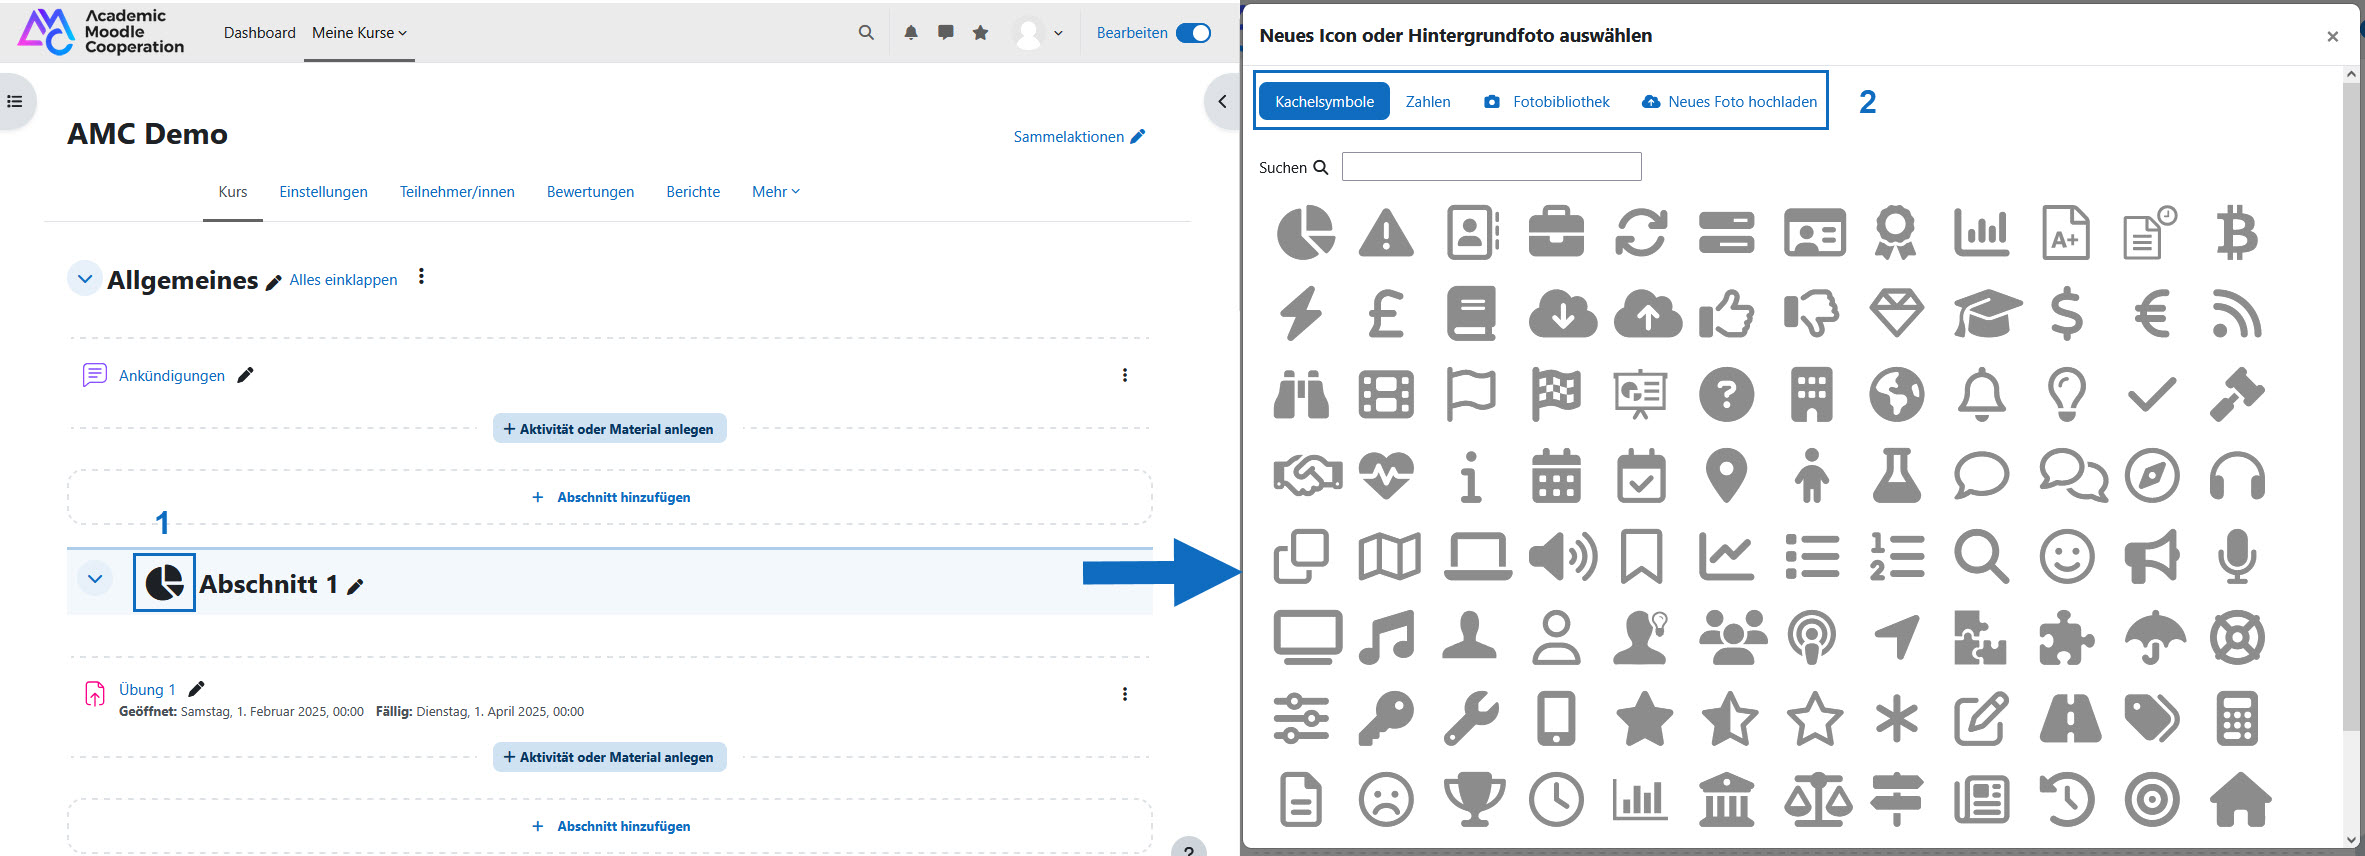Open the user avatar menu
Image resolution: width=2365 pixels, height=856 pixels.
pos(1037,32)
